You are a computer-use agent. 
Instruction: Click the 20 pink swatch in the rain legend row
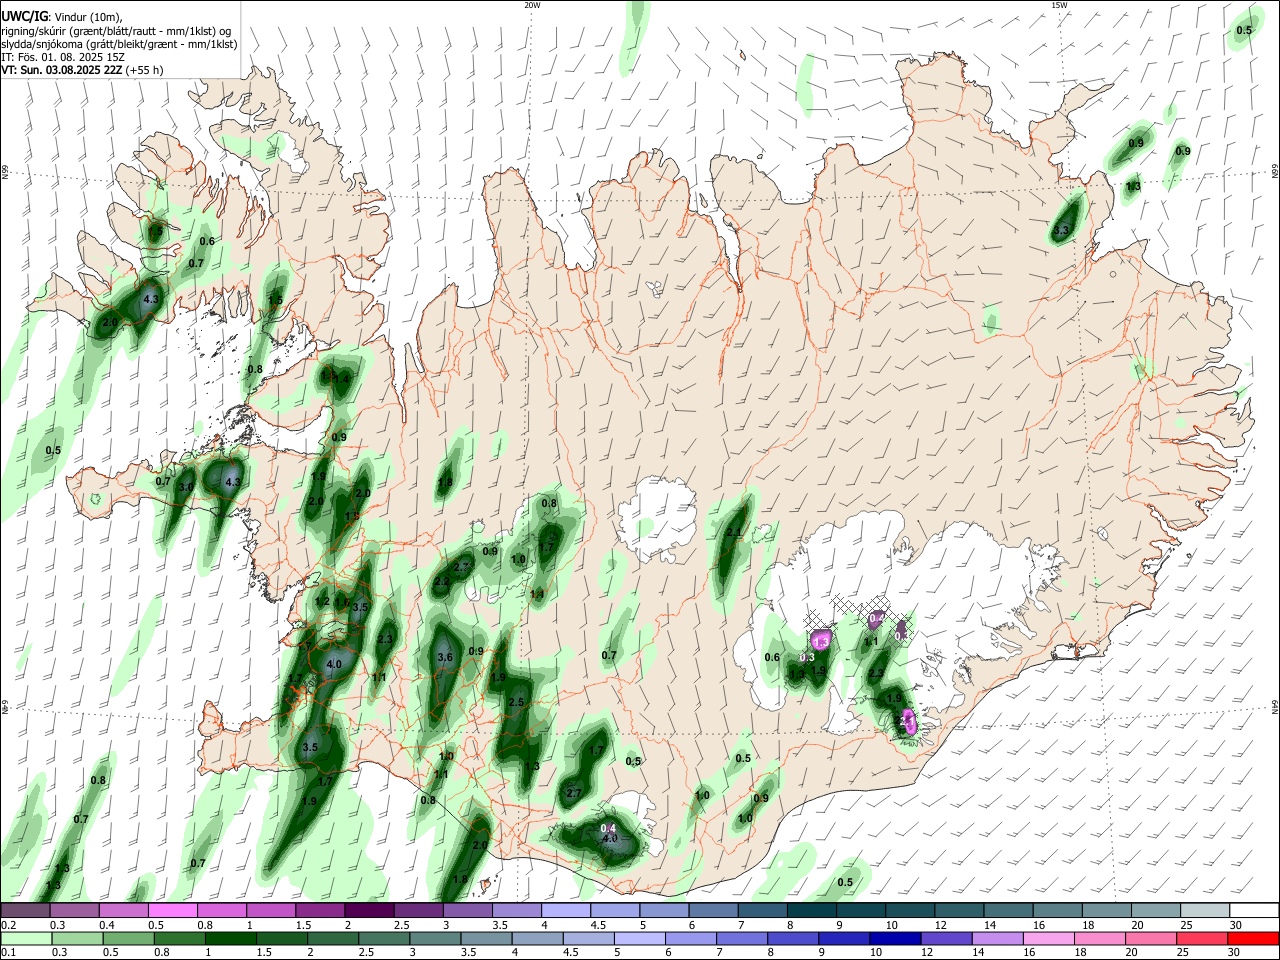(x=1153, y=938)
